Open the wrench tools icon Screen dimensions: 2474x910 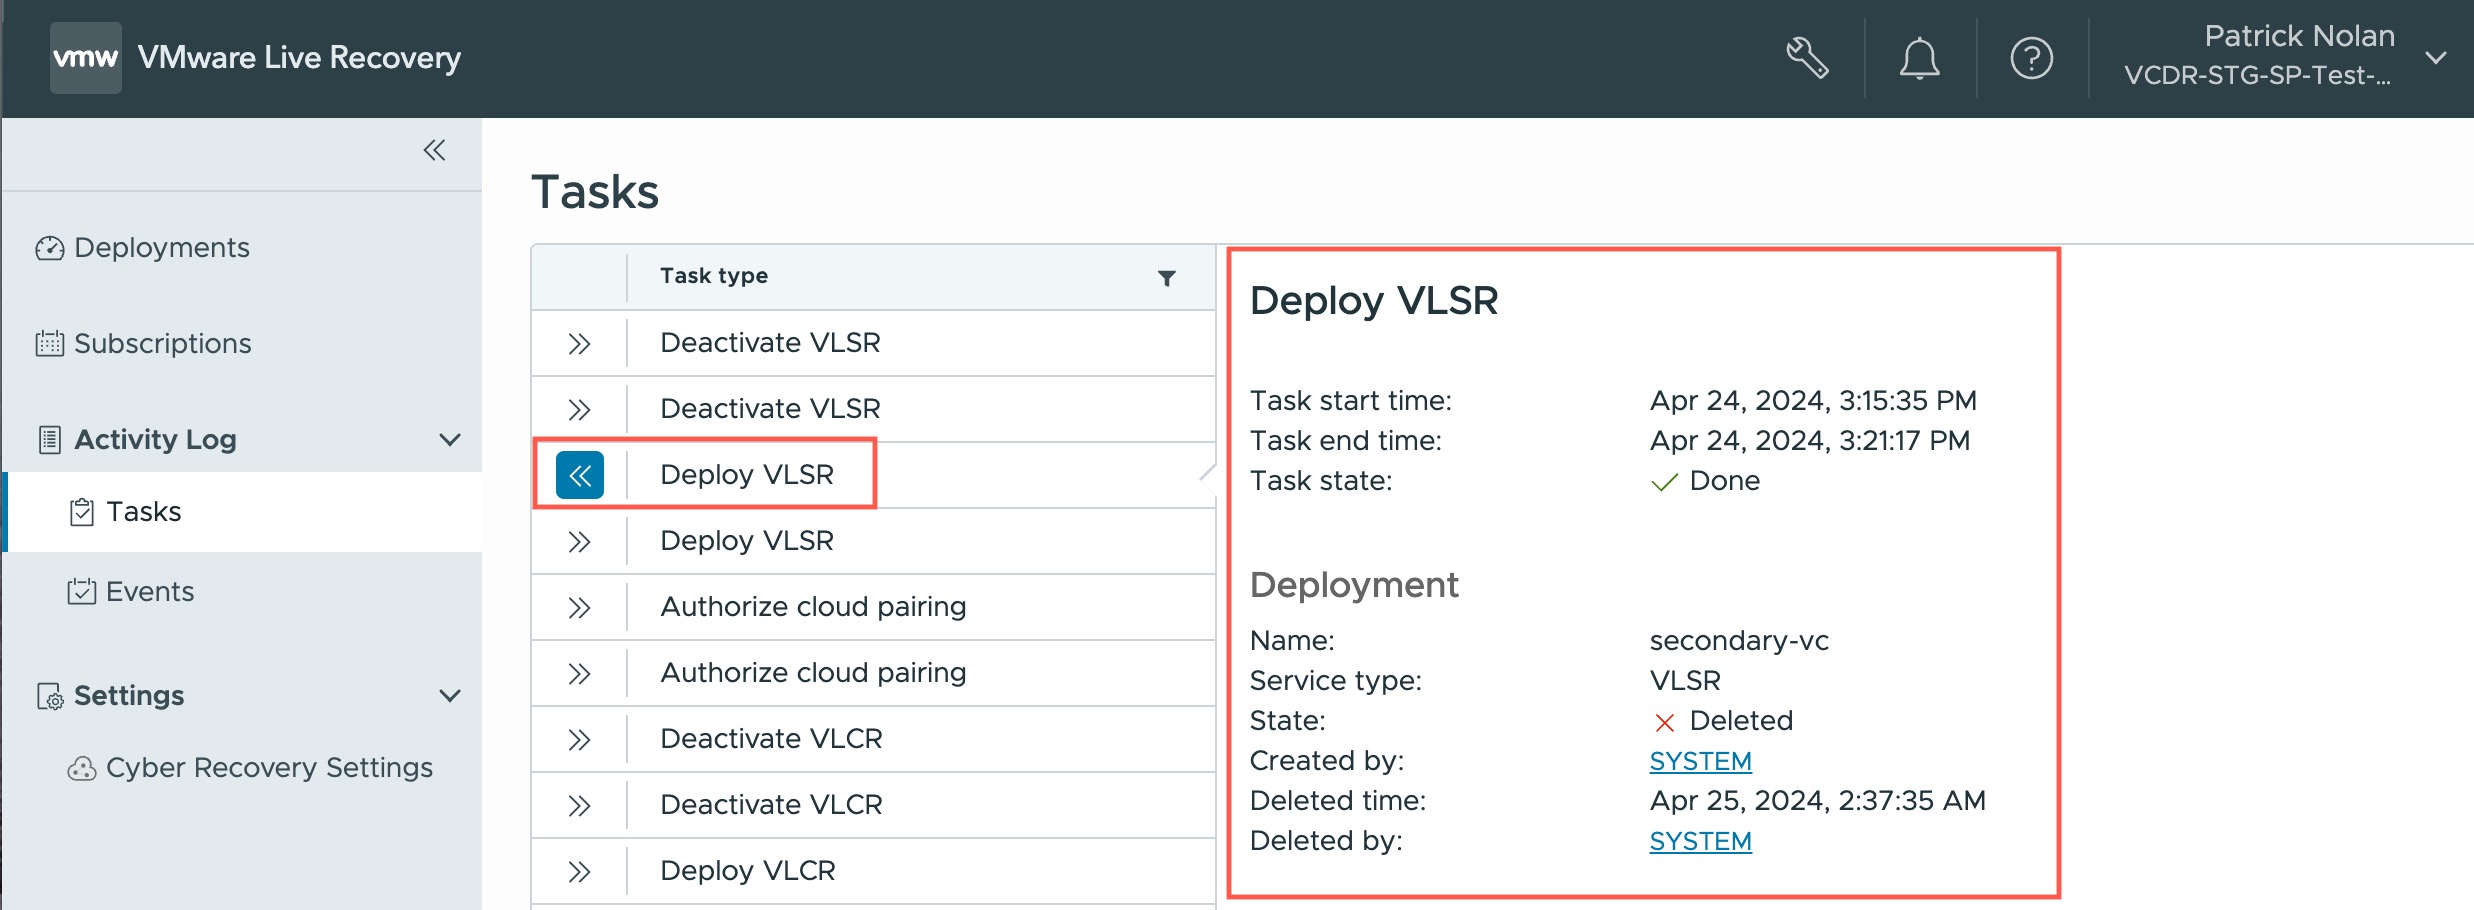(1807, 58)
